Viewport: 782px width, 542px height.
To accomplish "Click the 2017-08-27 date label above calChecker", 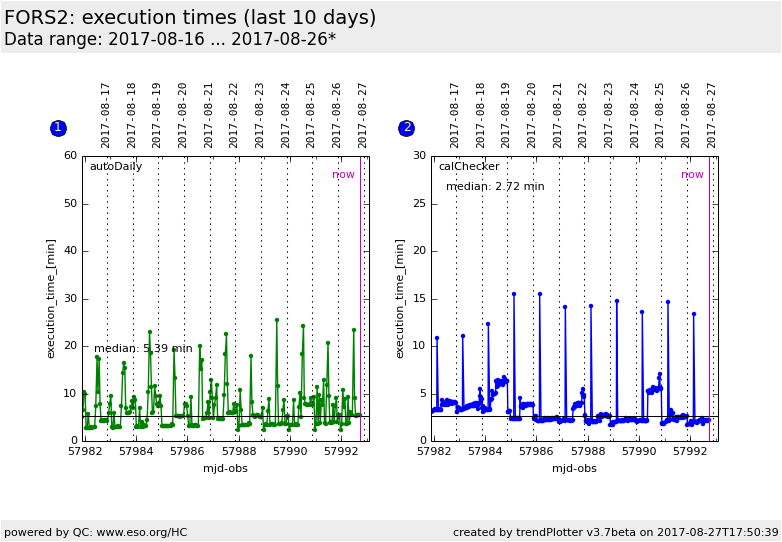I will point(712,115).
